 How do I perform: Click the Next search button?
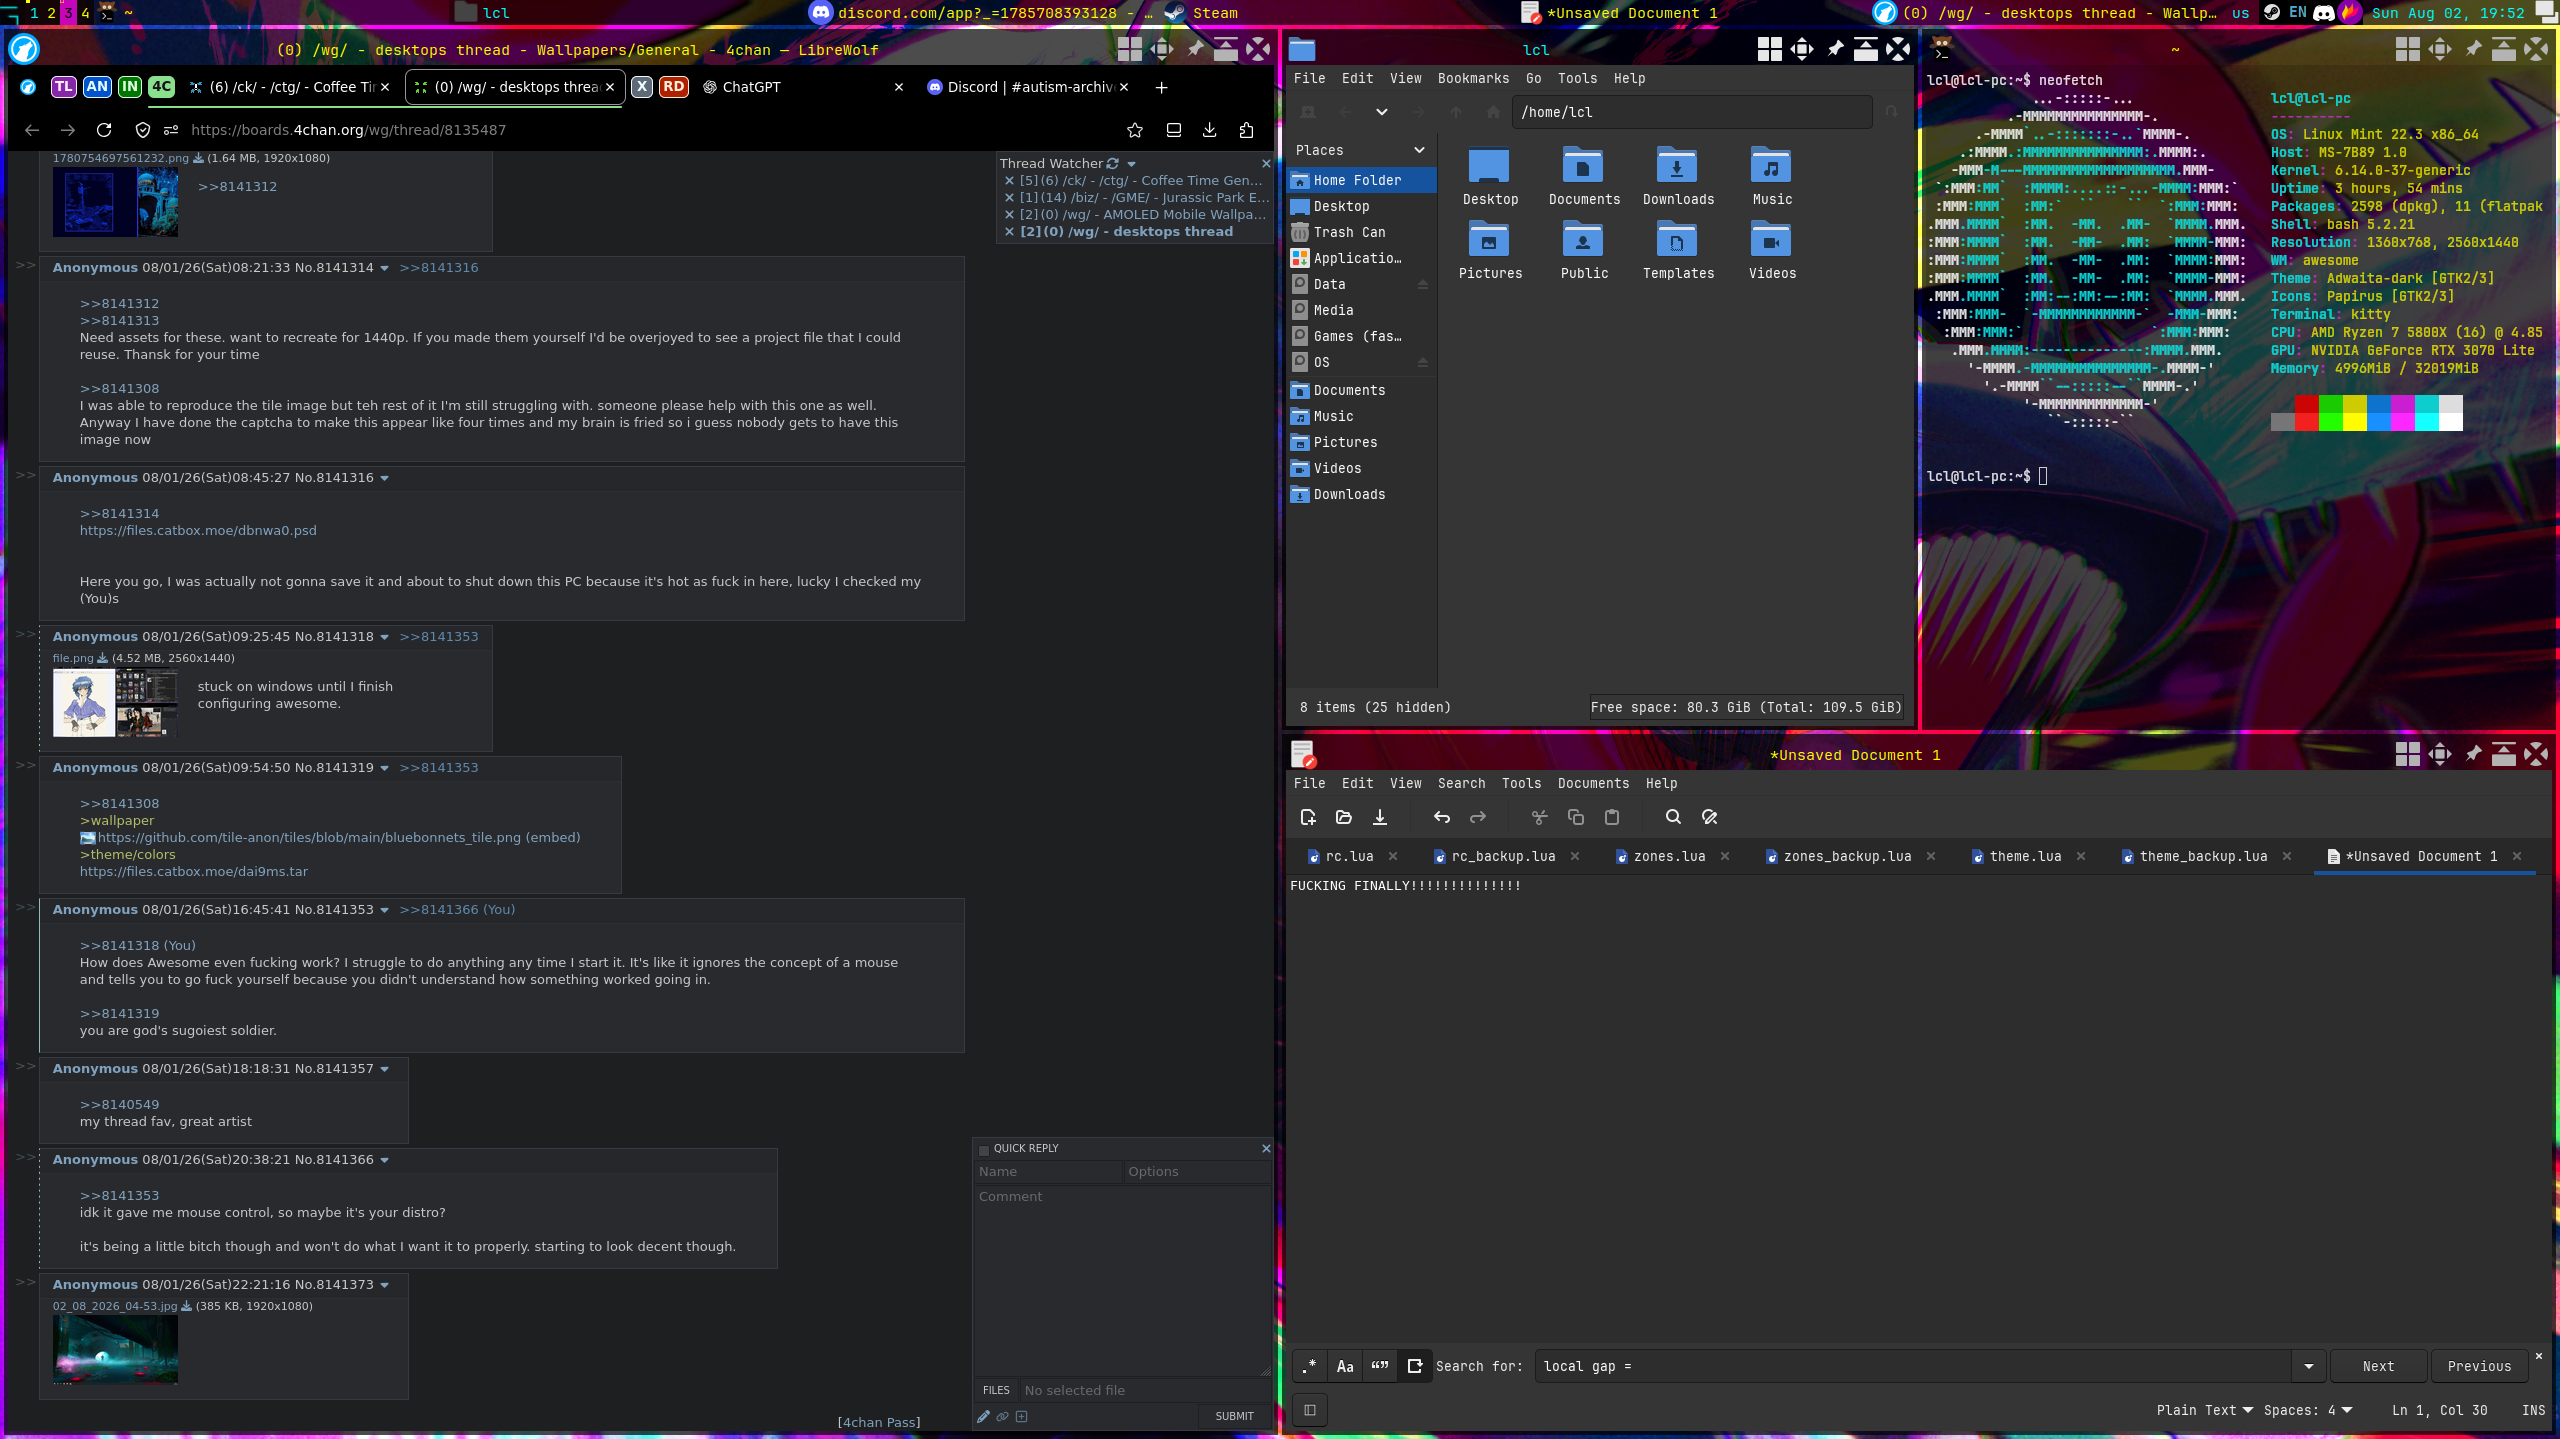point(2378,1366)
